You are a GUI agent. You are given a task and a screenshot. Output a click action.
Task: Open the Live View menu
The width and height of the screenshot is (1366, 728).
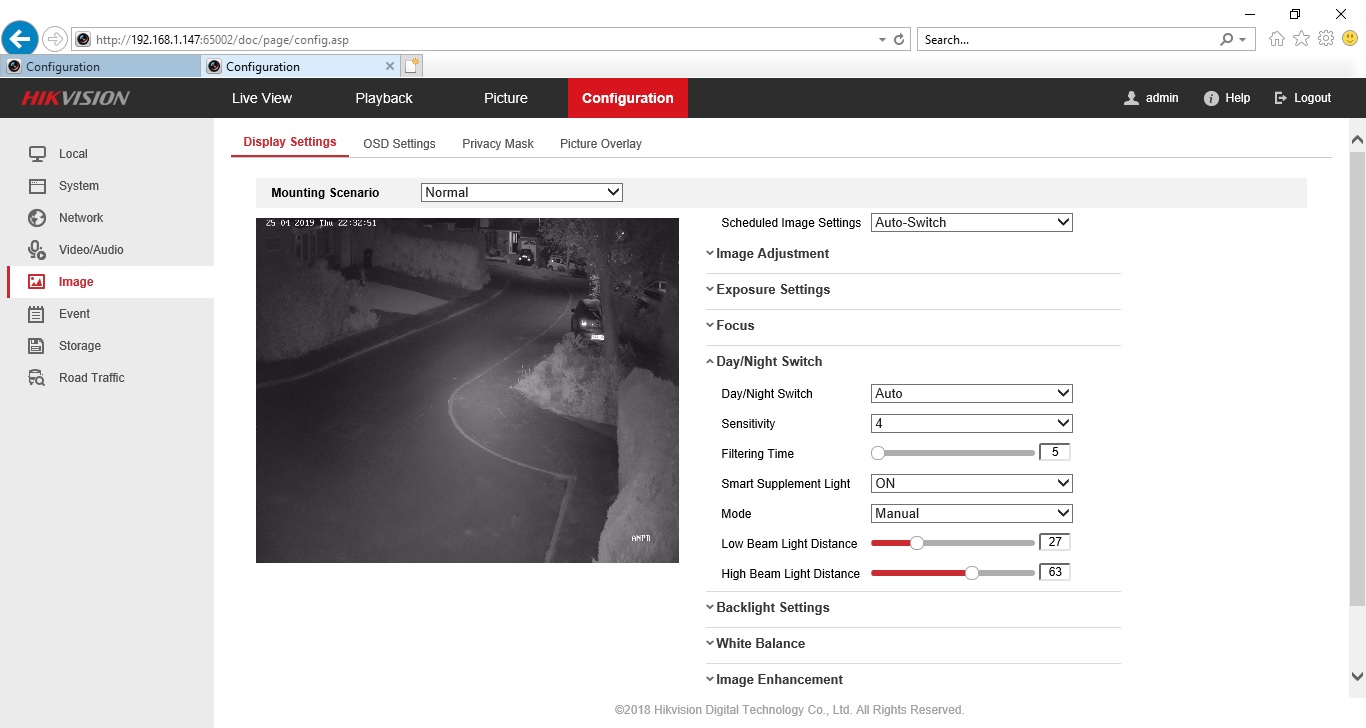tap(262, 98)
